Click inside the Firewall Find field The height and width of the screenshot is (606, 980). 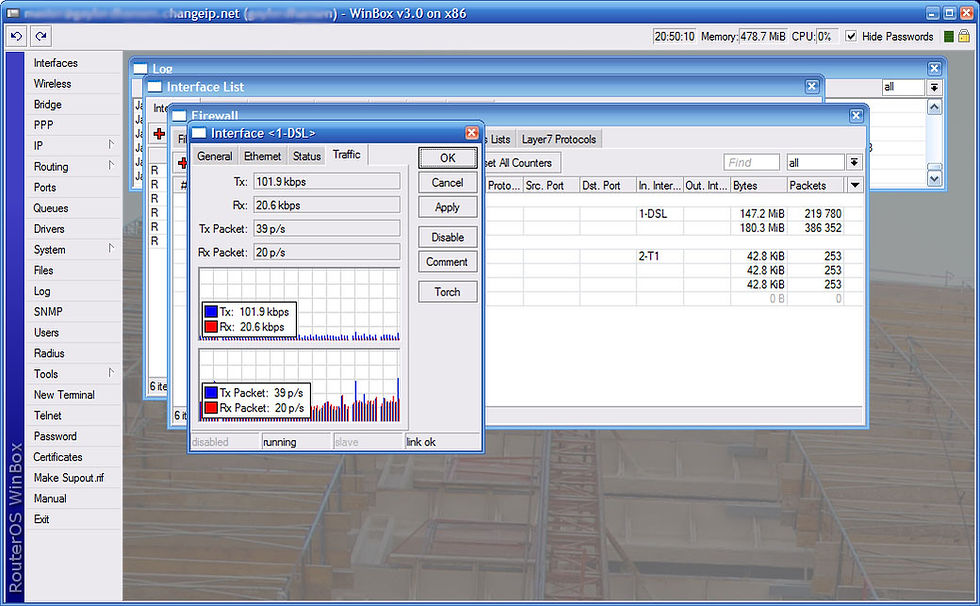[x=751, y=162]
